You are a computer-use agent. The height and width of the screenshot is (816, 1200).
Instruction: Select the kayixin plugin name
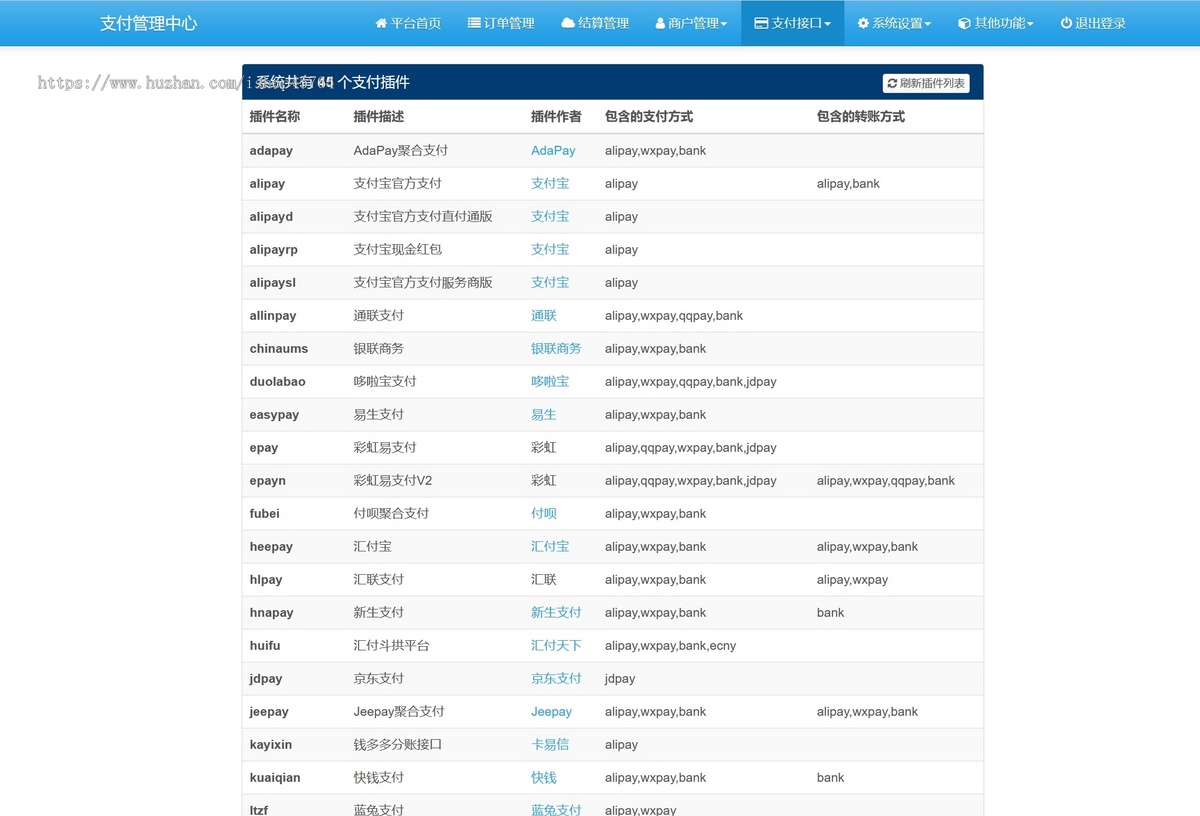[271, 745]
